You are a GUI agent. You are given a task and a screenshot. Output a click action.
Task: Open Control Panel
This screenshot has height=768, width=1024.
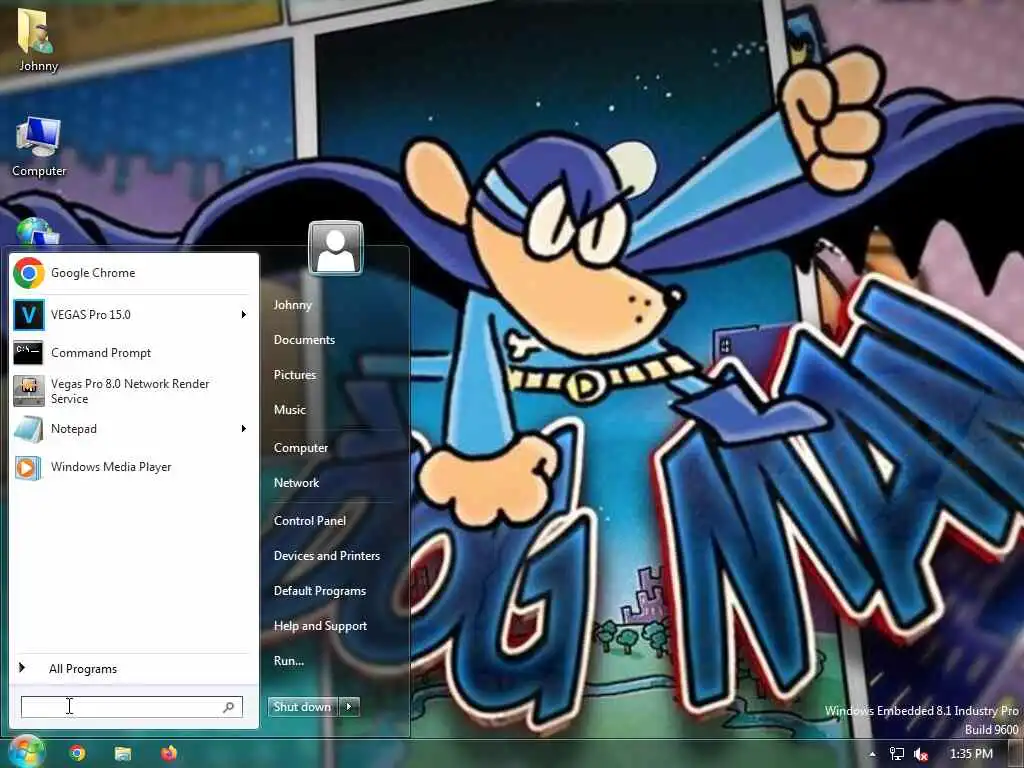click(310, 521)
